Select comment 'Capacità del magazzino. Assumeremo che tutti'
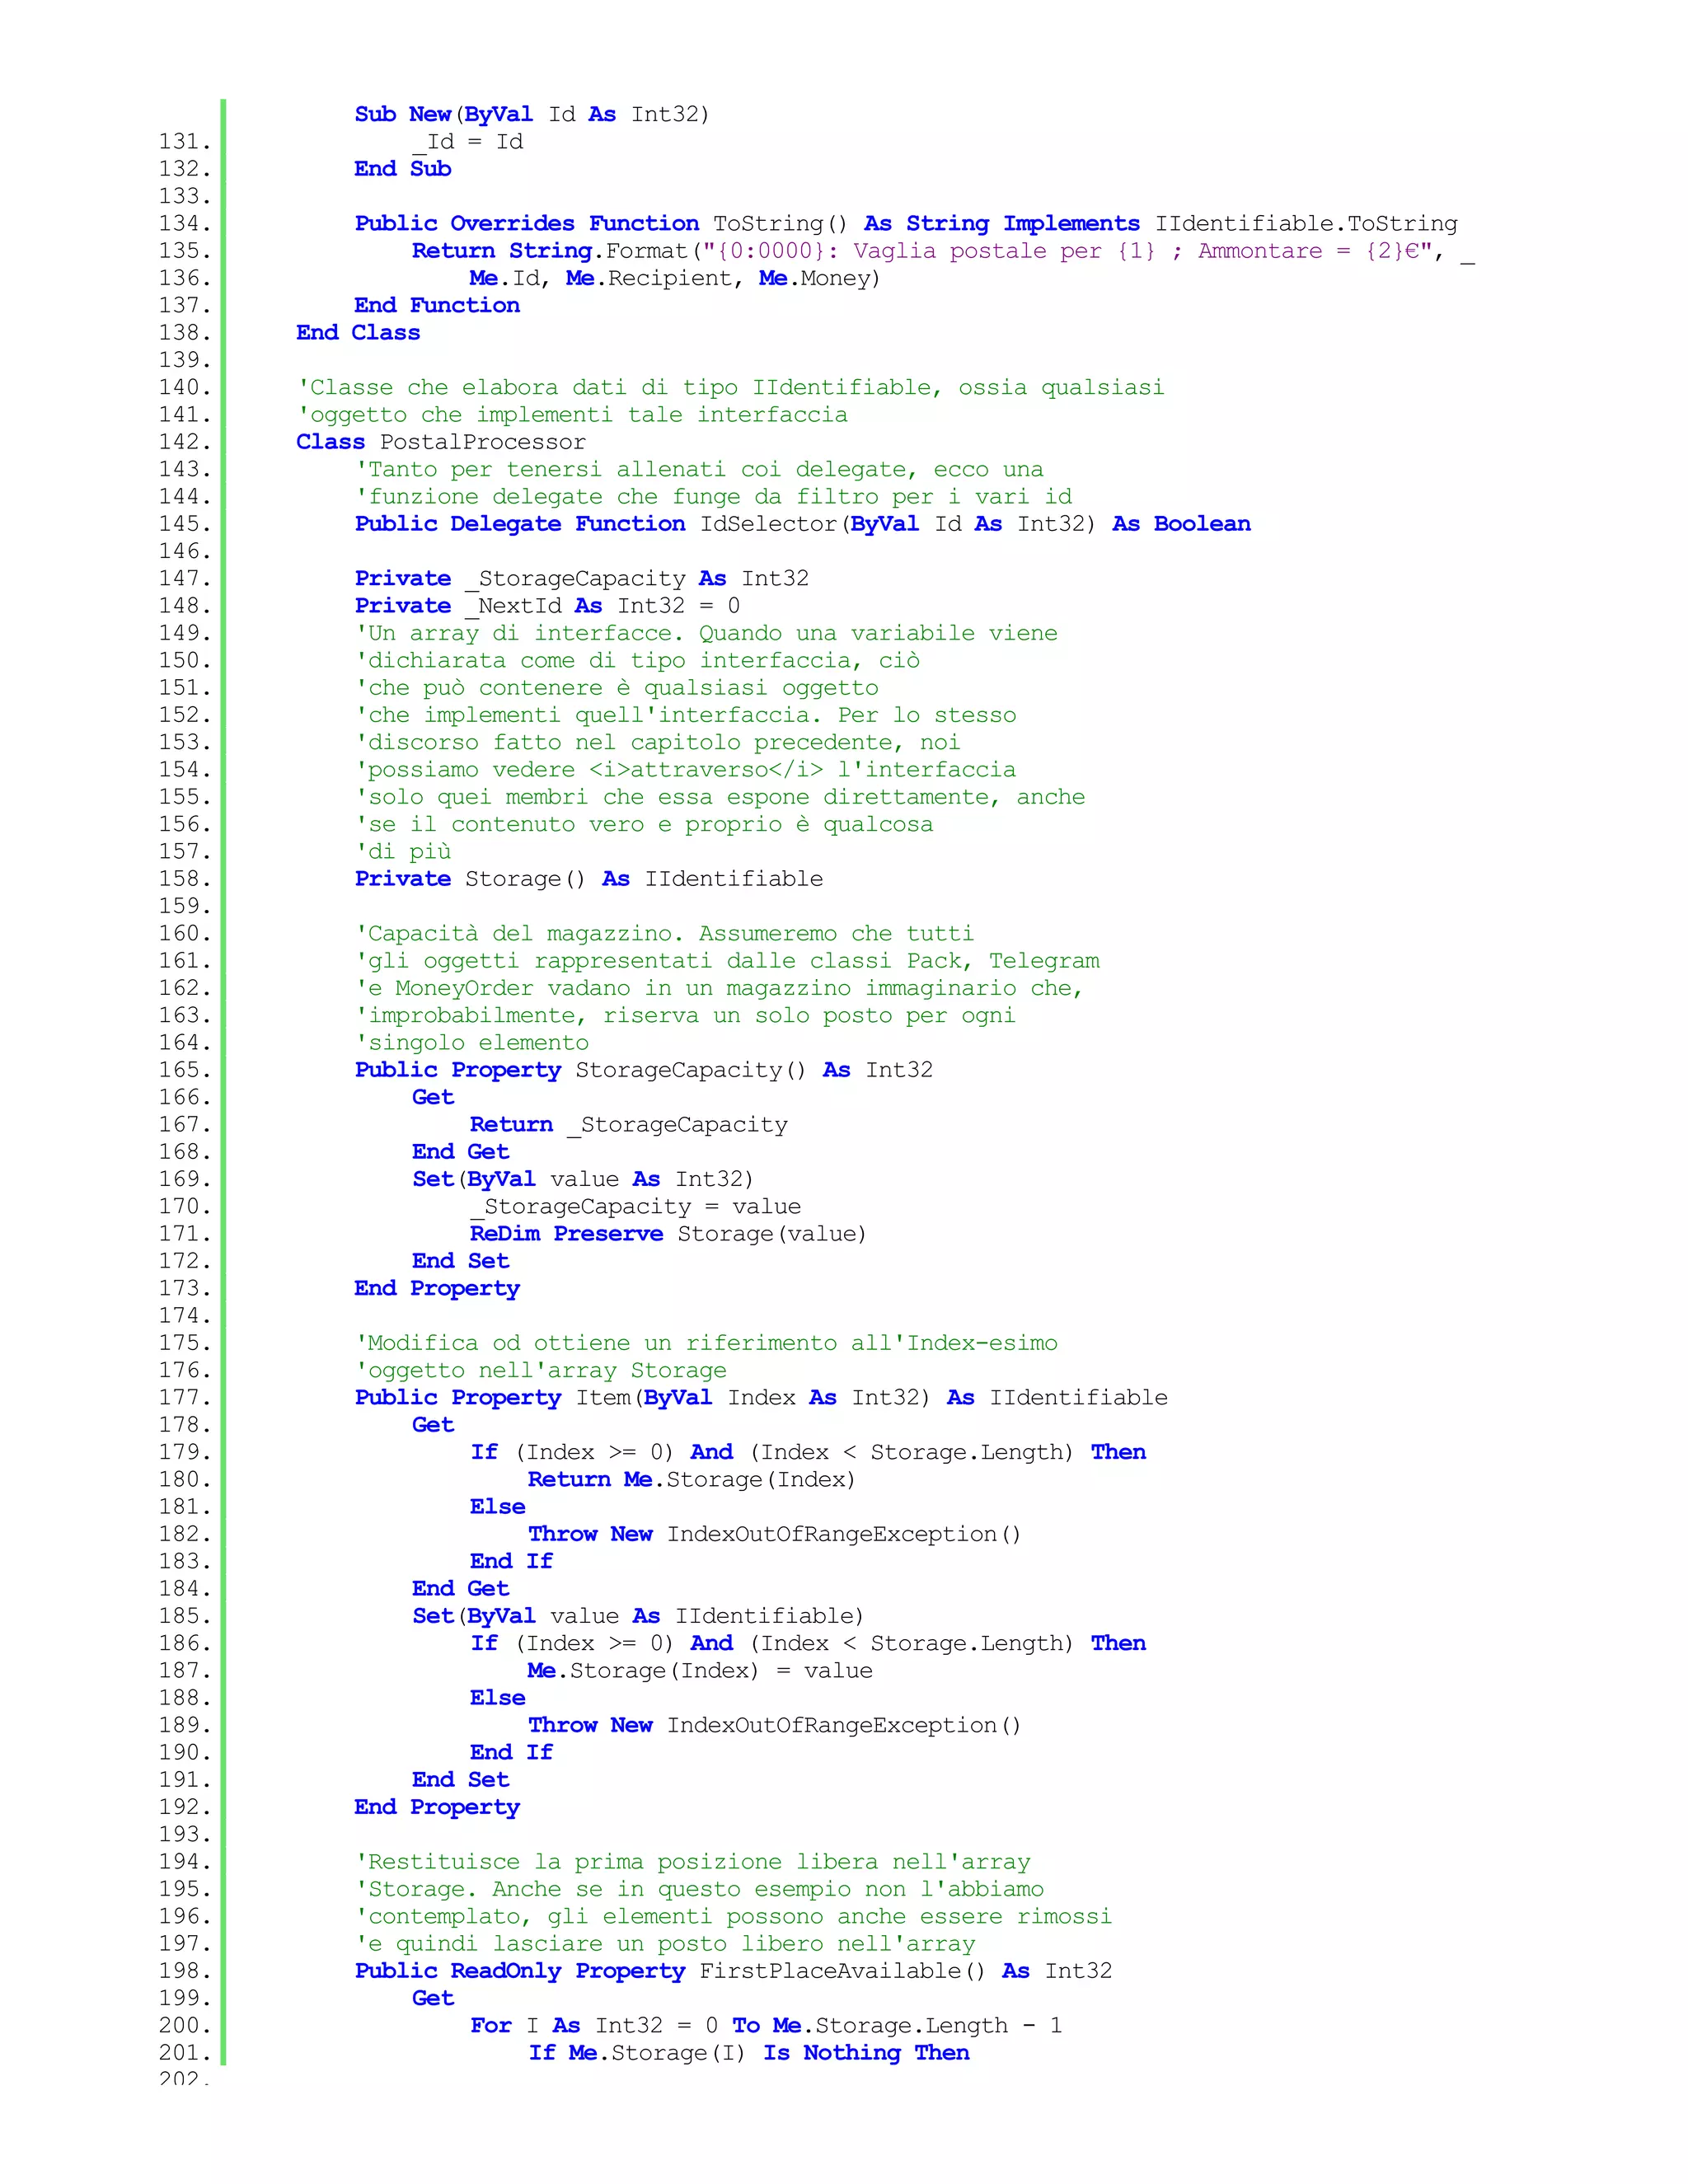This screenshot has width=1688, height=2184. [664, 933]
